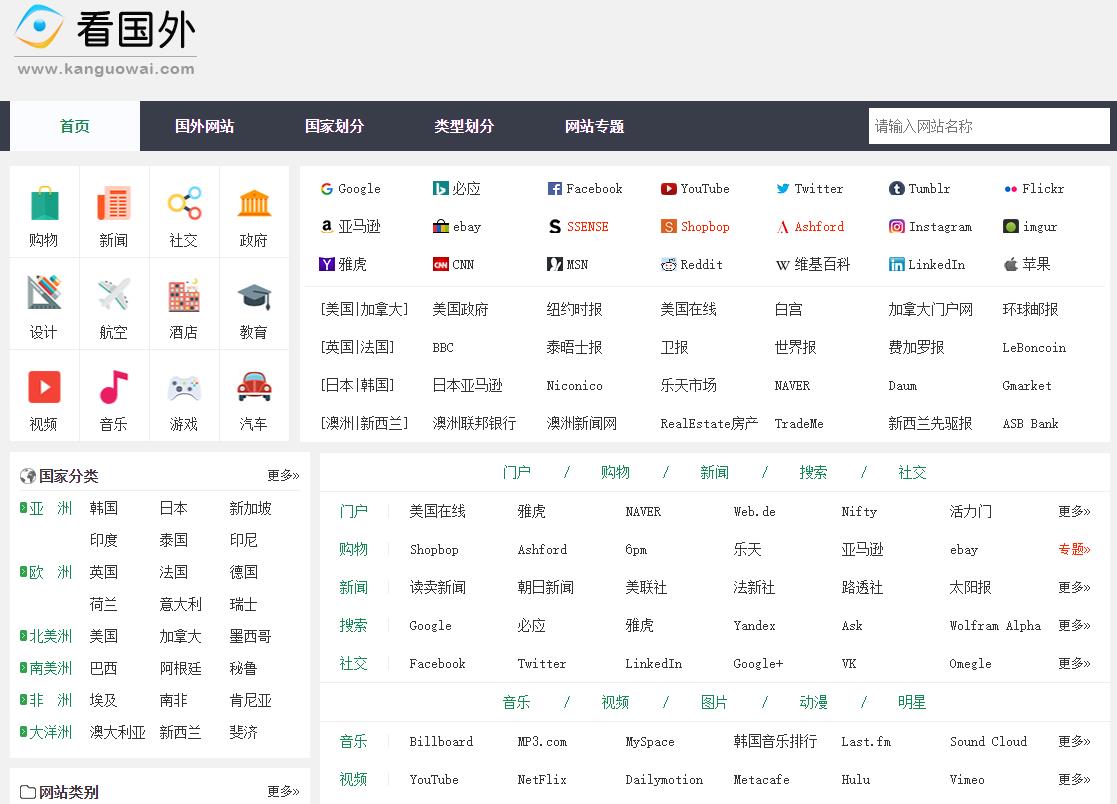Open the 视频 video play icon

tap(44, 387)
